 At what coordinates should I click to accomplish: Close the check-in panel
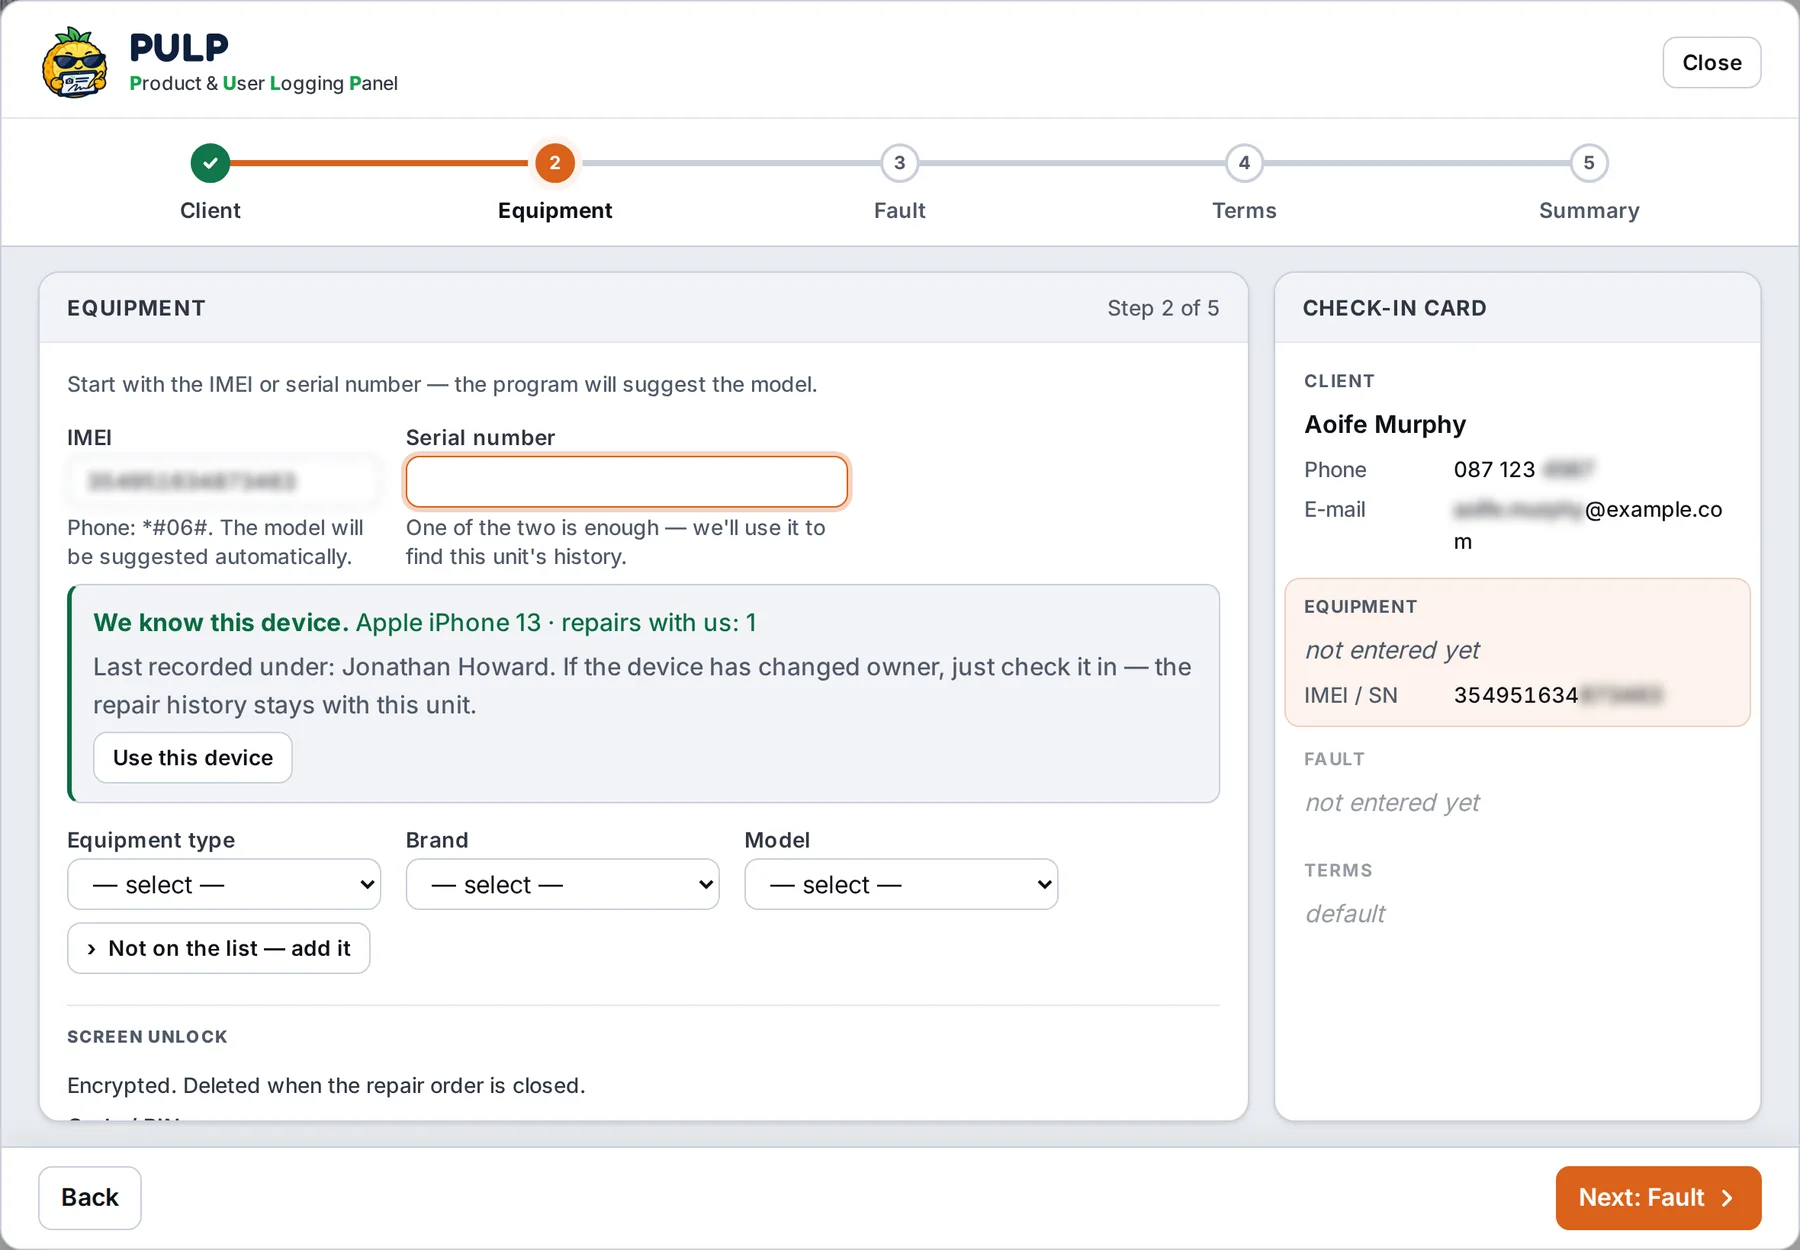1712,62
